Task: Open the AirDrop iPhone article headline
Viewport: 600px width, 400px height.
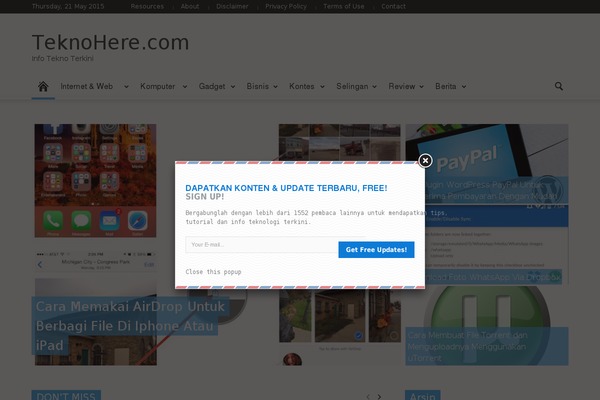Action: (130, 326)
